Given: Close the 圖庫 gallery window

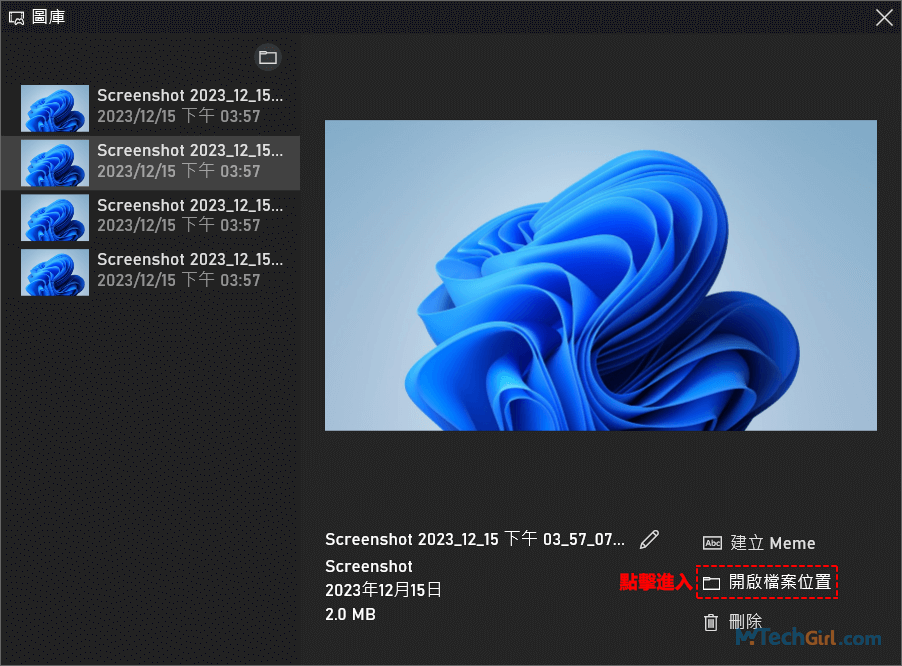Looking at the screenshot, I should 884,17.
